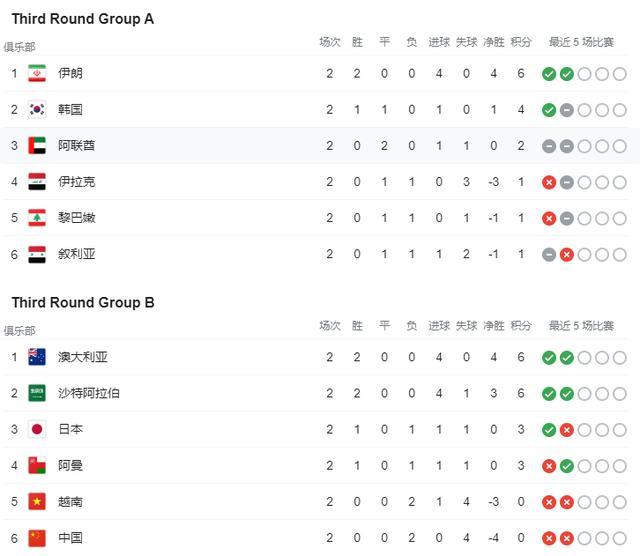Open the 沙特阿拉伯 team link
Image resolution: width=640 pixels, height=556 pixels.
(89, 393)
